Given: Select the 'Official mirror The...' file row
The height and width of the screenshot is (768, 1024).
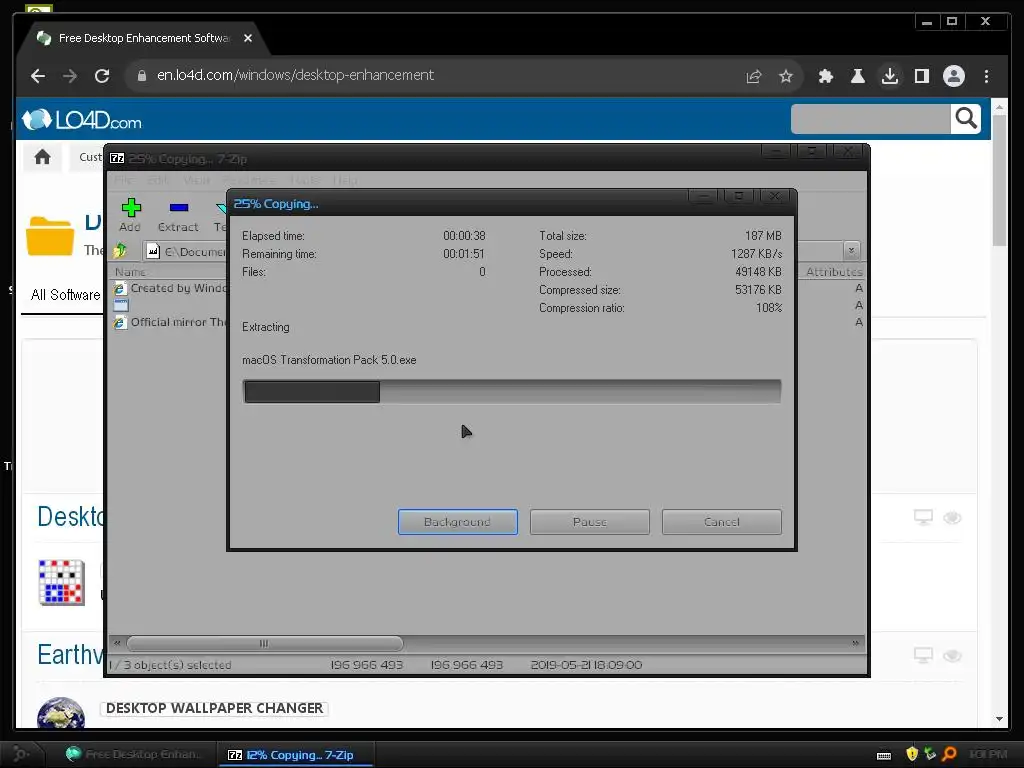Looking at the screenshot, I should (170, 322).
